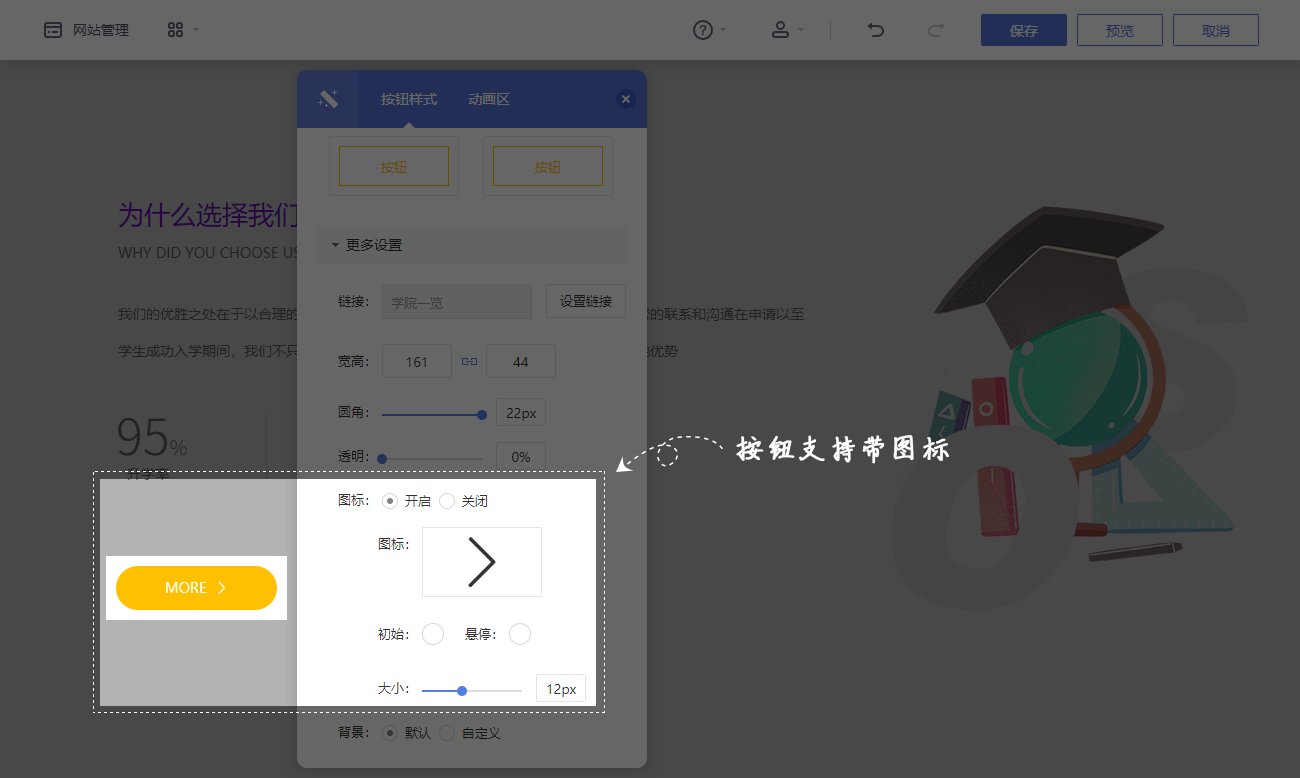Screen dimensions: 1300x778
Task: Select 自定义 background radio
Action: (447, 733)
